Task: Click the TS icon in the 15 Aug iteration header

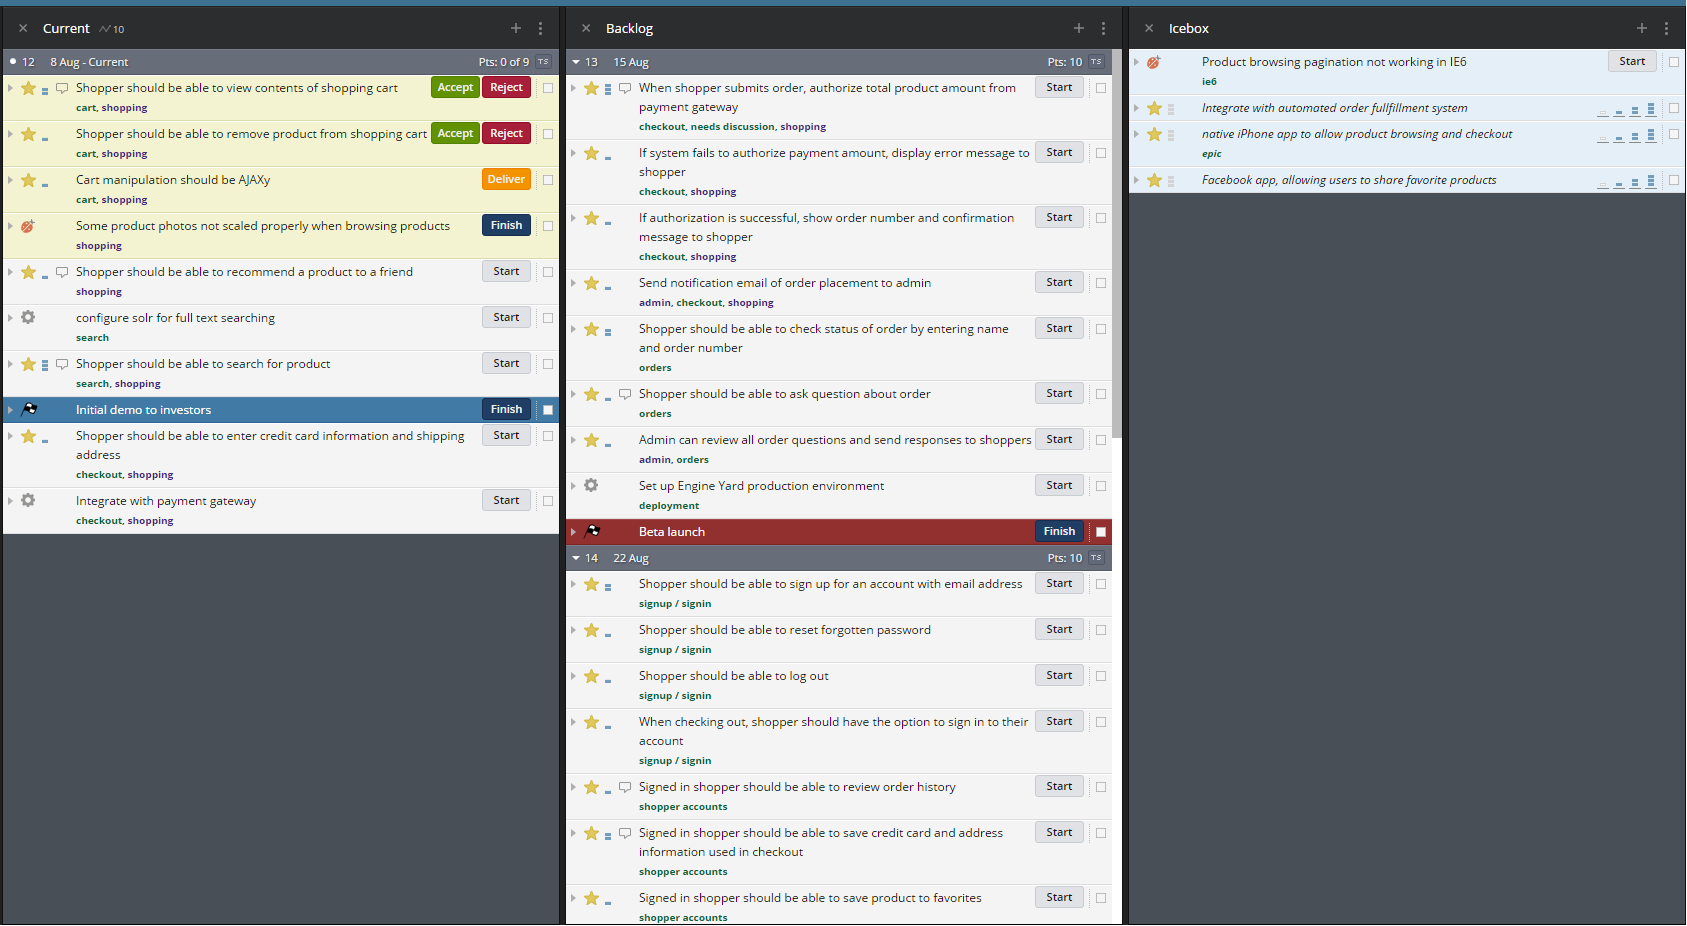Action: coord(1096,61)
